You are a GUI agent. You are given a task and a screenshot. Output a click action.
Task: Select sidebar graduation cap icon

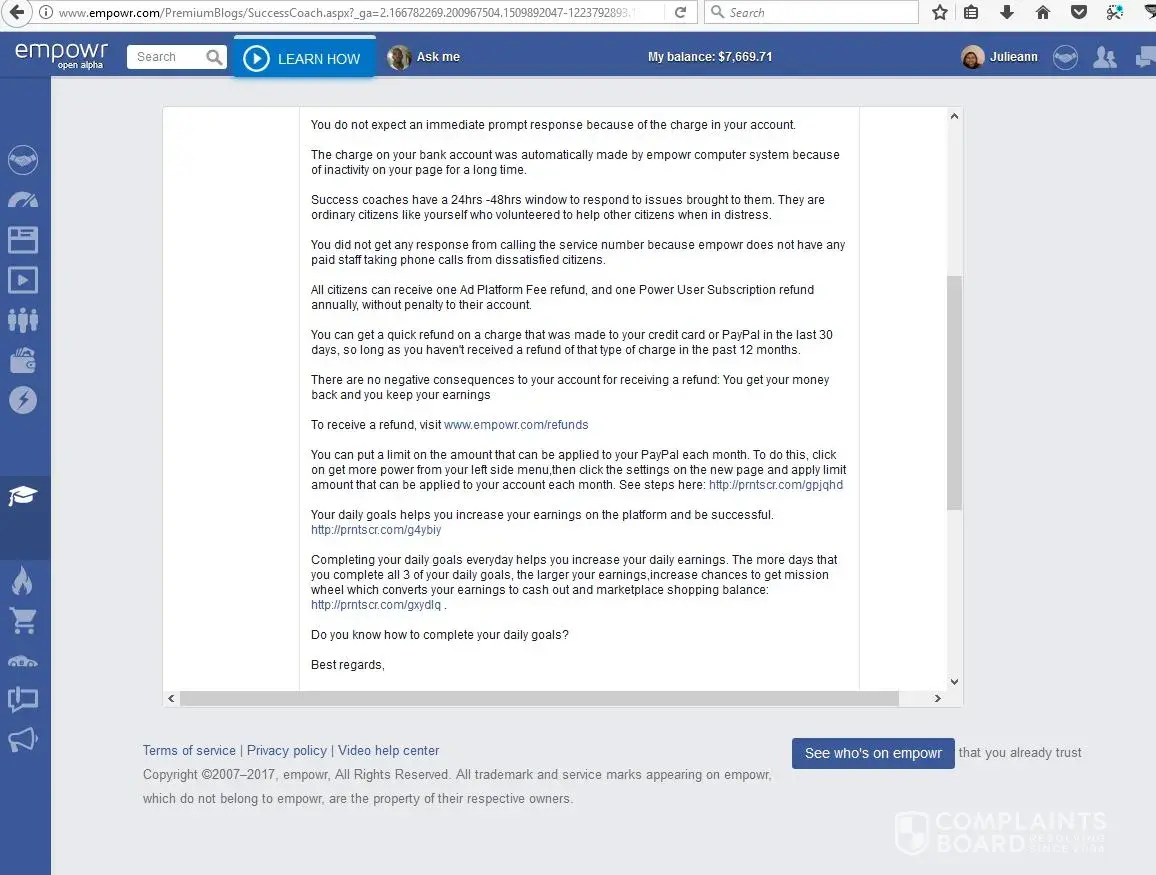point(23,496)
